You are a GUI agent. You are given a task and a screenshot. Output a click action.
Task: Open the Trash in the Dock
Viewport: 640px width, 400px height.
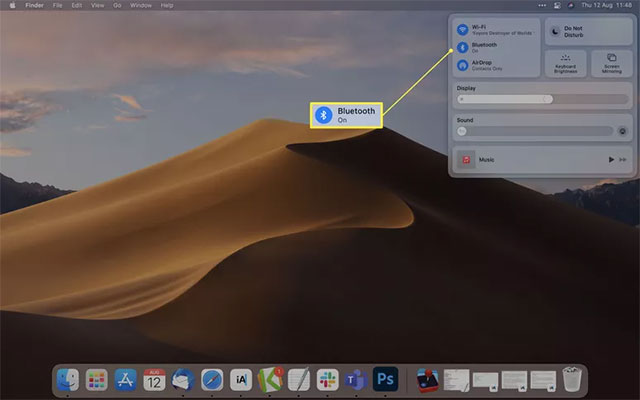click(571, 379)
